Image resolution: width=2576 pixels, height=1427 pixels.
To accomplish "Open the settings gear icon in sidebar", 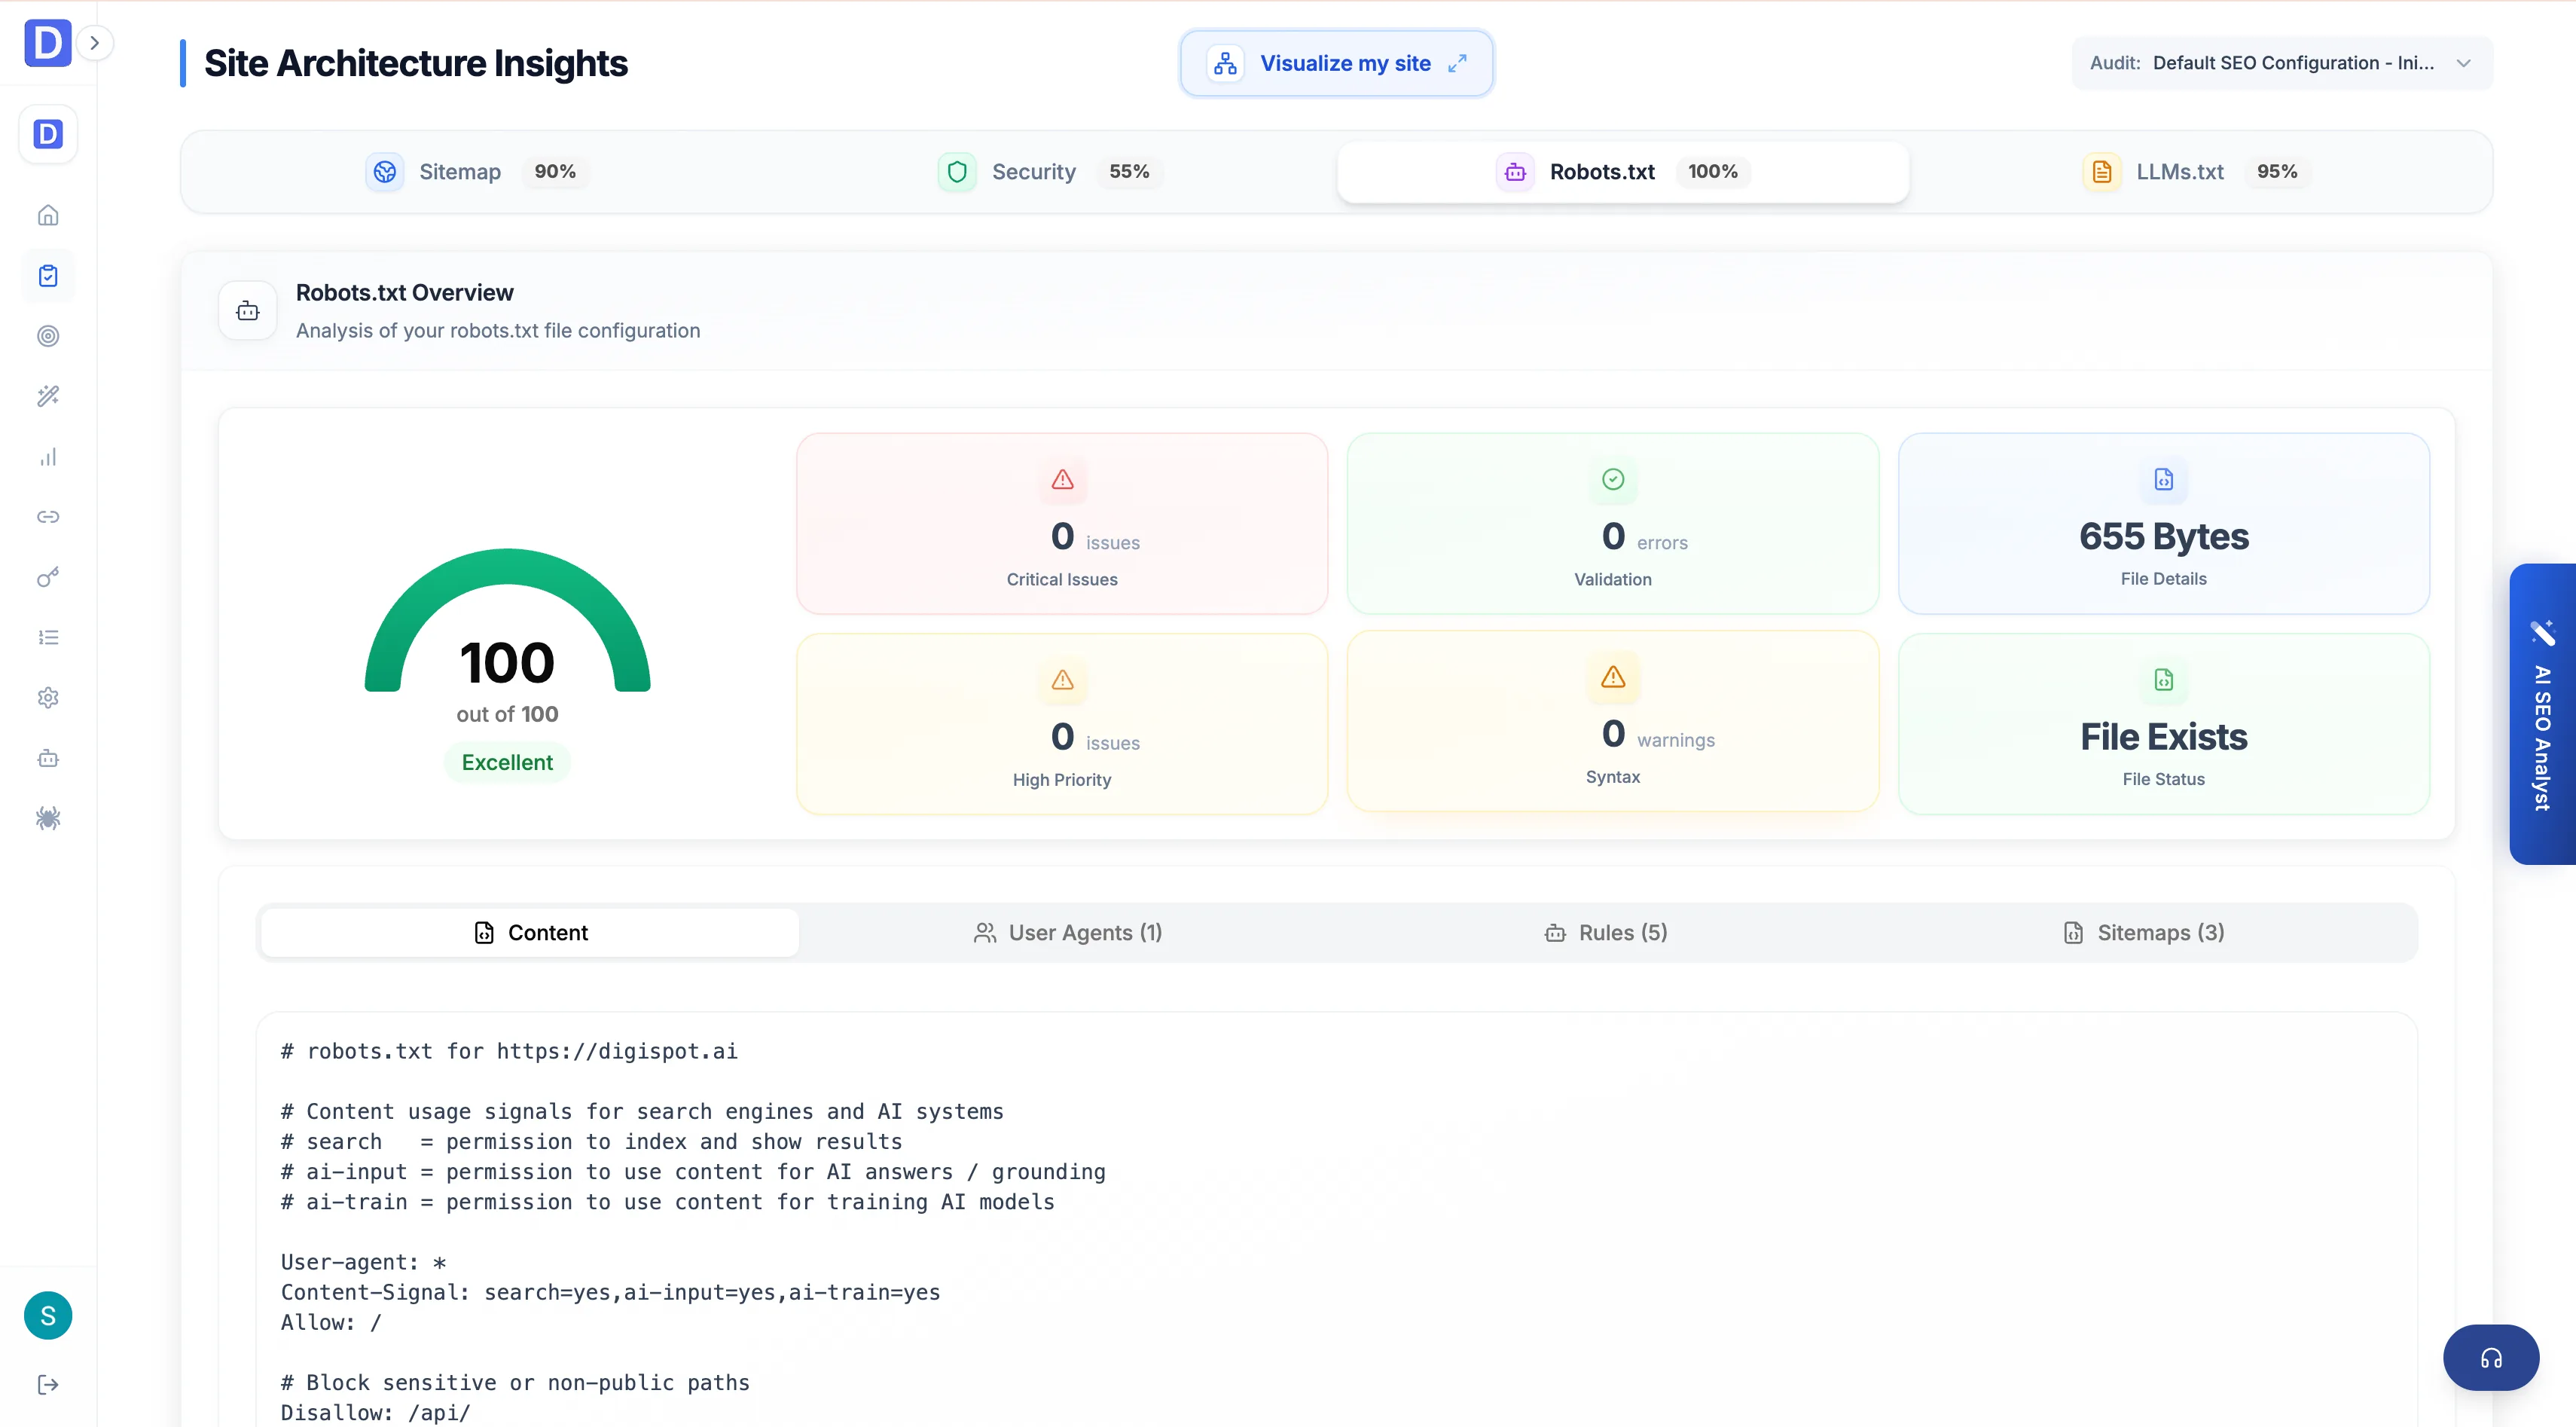I will pos(48,698).
